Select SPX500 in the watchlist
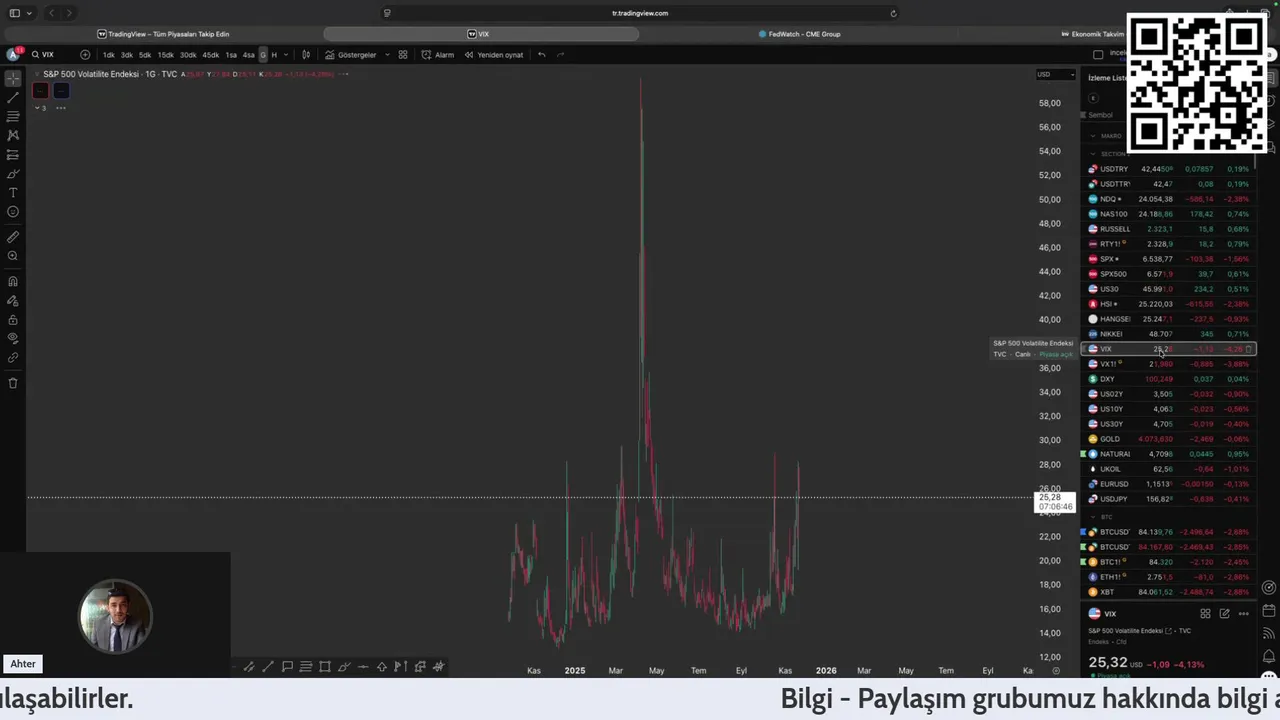This screenshot has width=1280, height=720. point(1168,274)
